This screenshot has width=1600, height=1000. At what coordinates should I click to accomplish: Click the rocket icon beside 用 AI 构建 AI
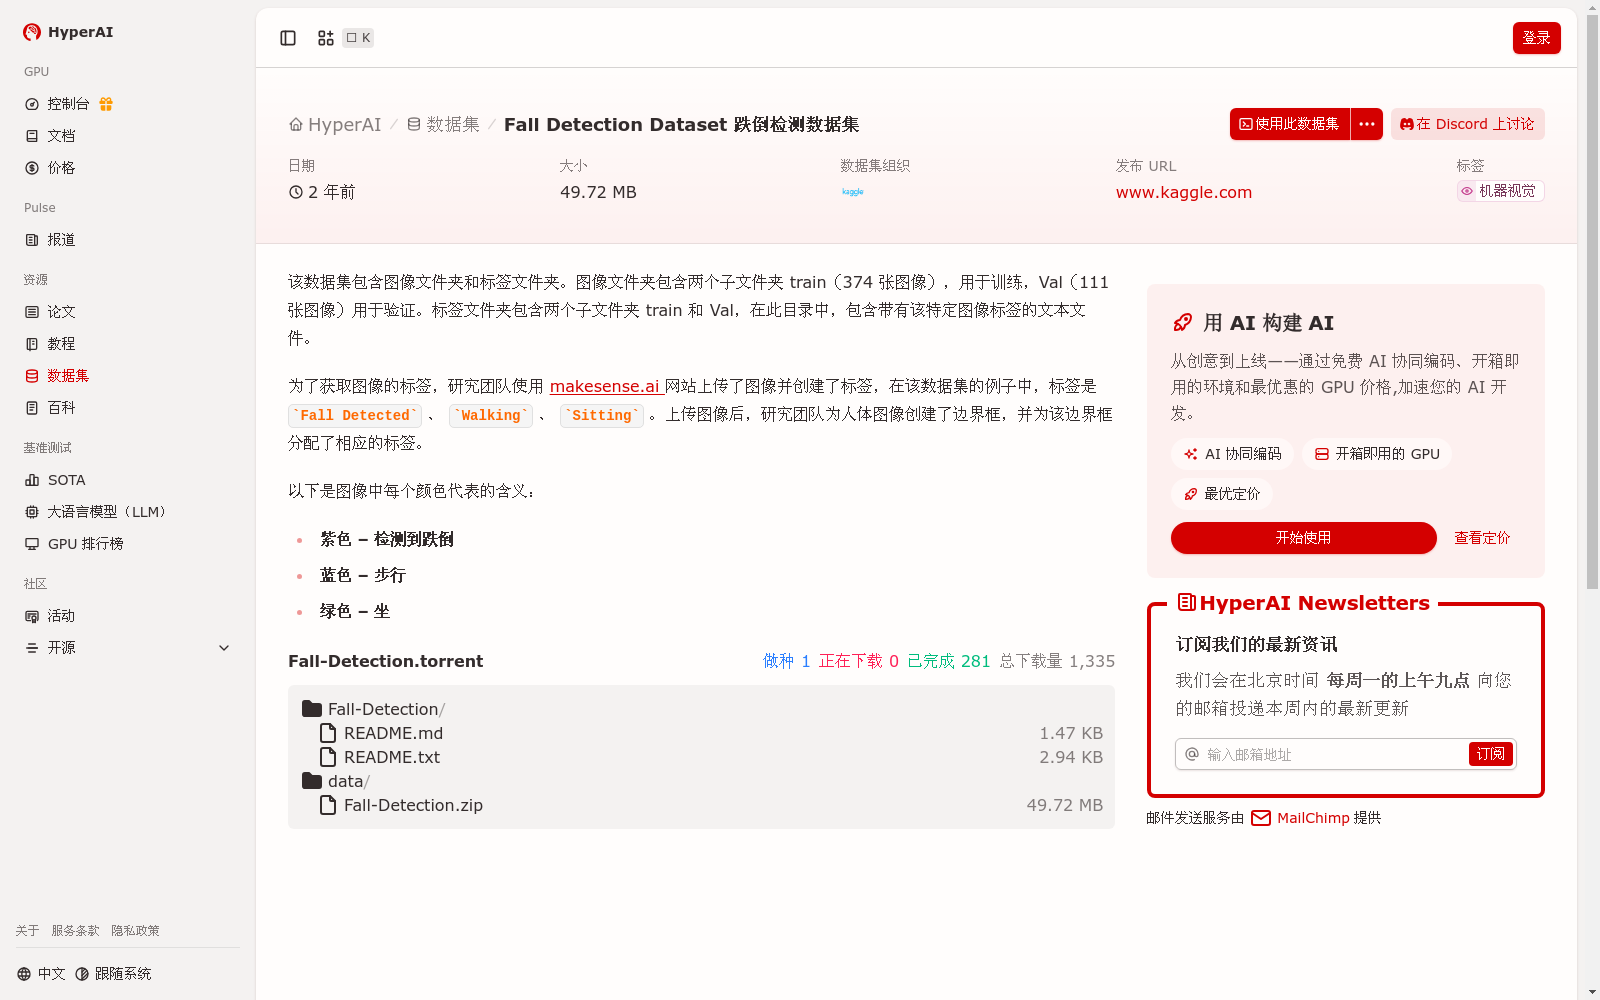tap(1182, 323)
